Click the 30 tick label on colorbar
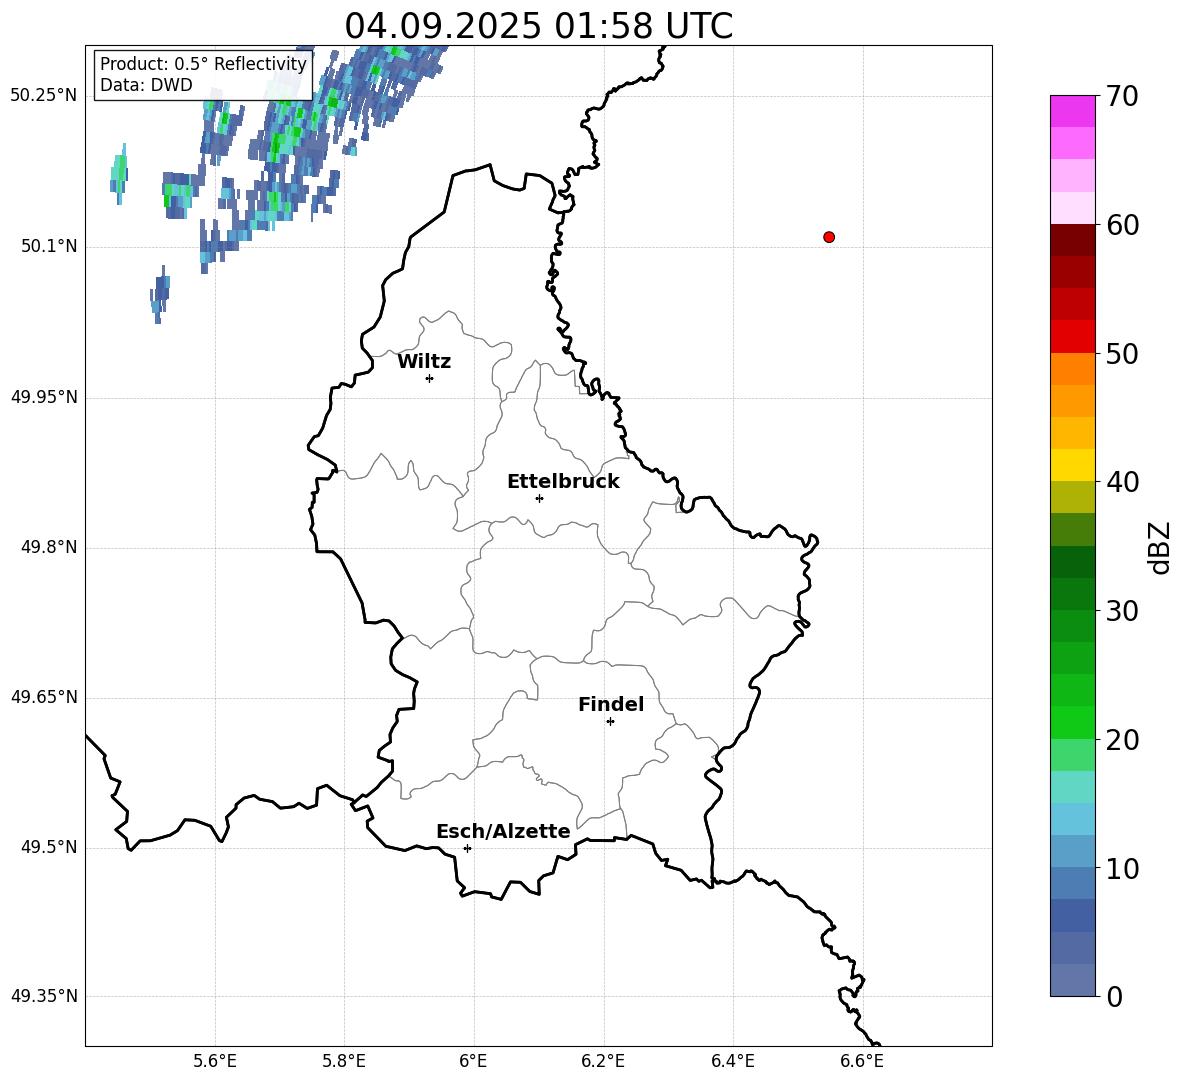 tap(1122, 611)
